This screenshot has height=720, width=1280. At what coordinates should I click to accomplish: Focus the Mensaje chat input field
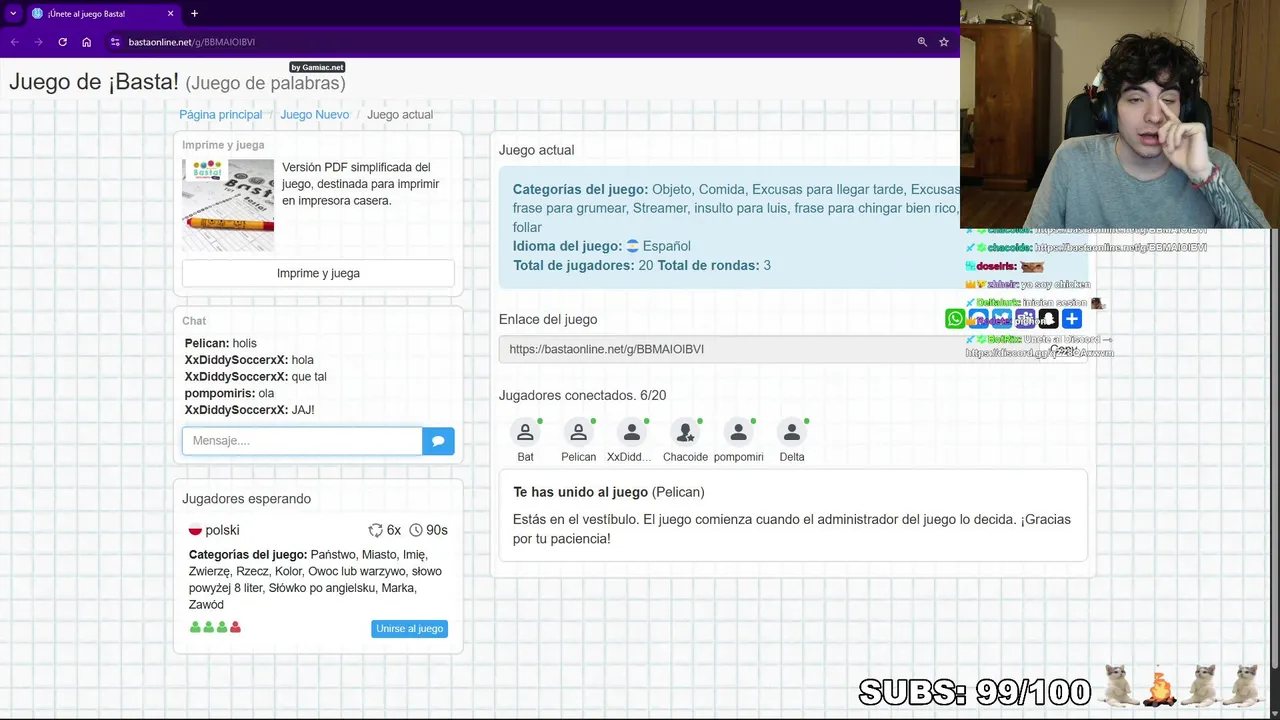coord(302,441)
